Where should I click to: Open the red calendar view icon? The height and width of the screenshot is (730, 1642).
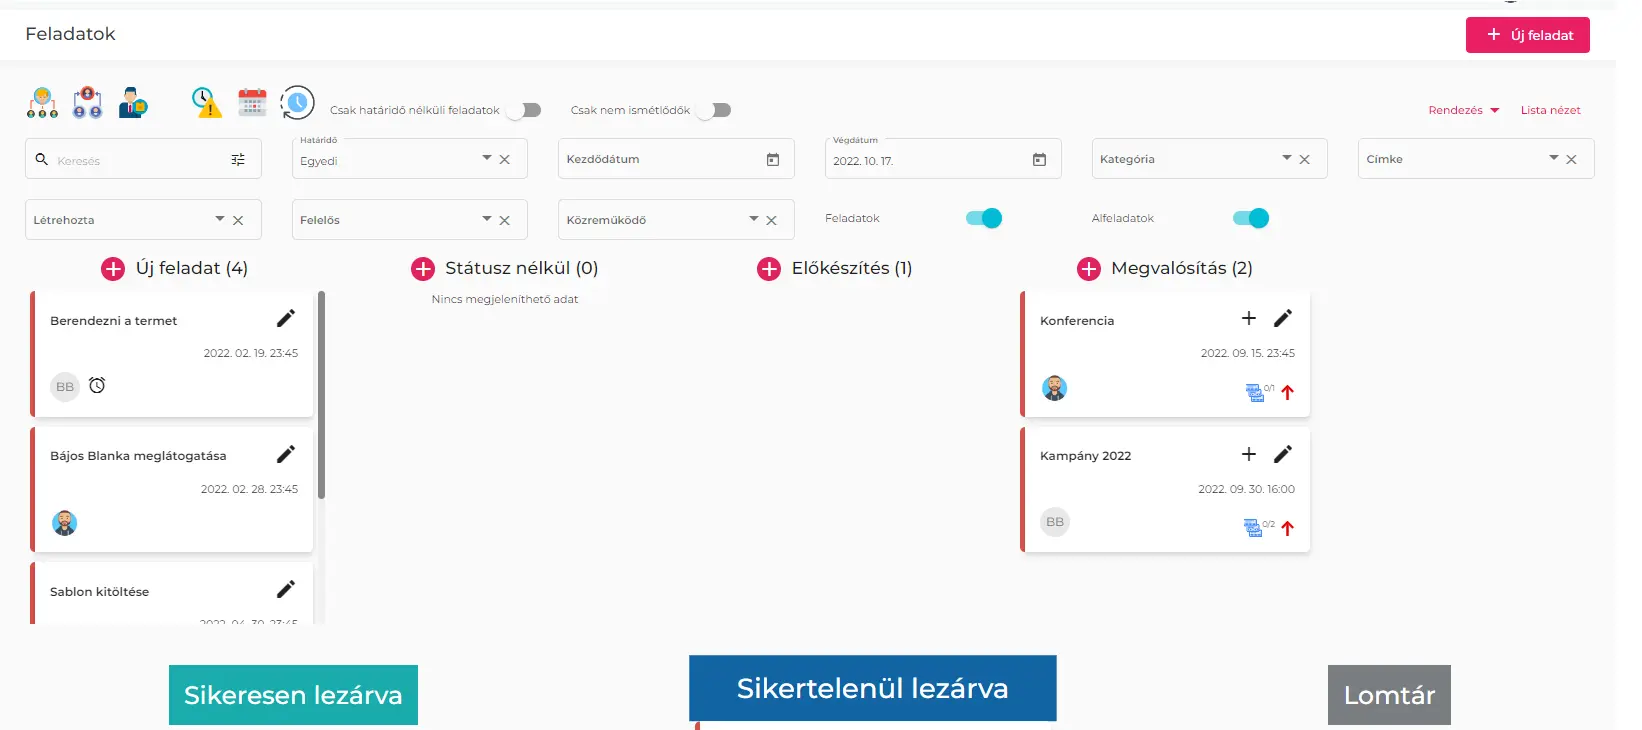tap(252, 103)
